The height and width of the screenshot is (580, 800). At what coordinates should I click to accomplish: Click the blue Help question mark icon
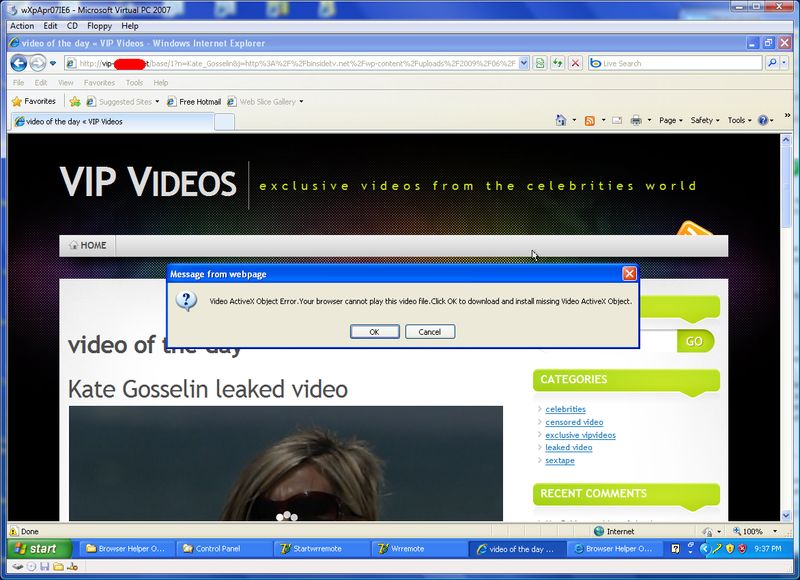click(x=763, y=120)
